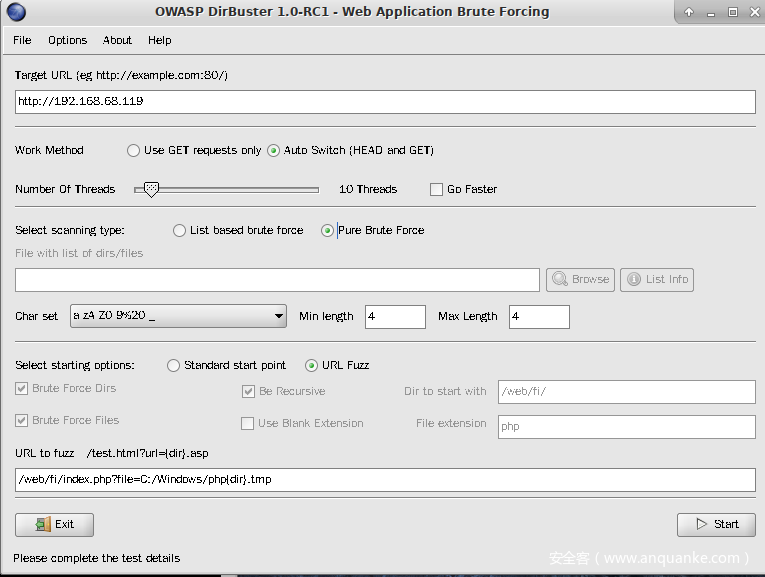Select Use GET requests only
765x577 pixels.
[134, 150]
